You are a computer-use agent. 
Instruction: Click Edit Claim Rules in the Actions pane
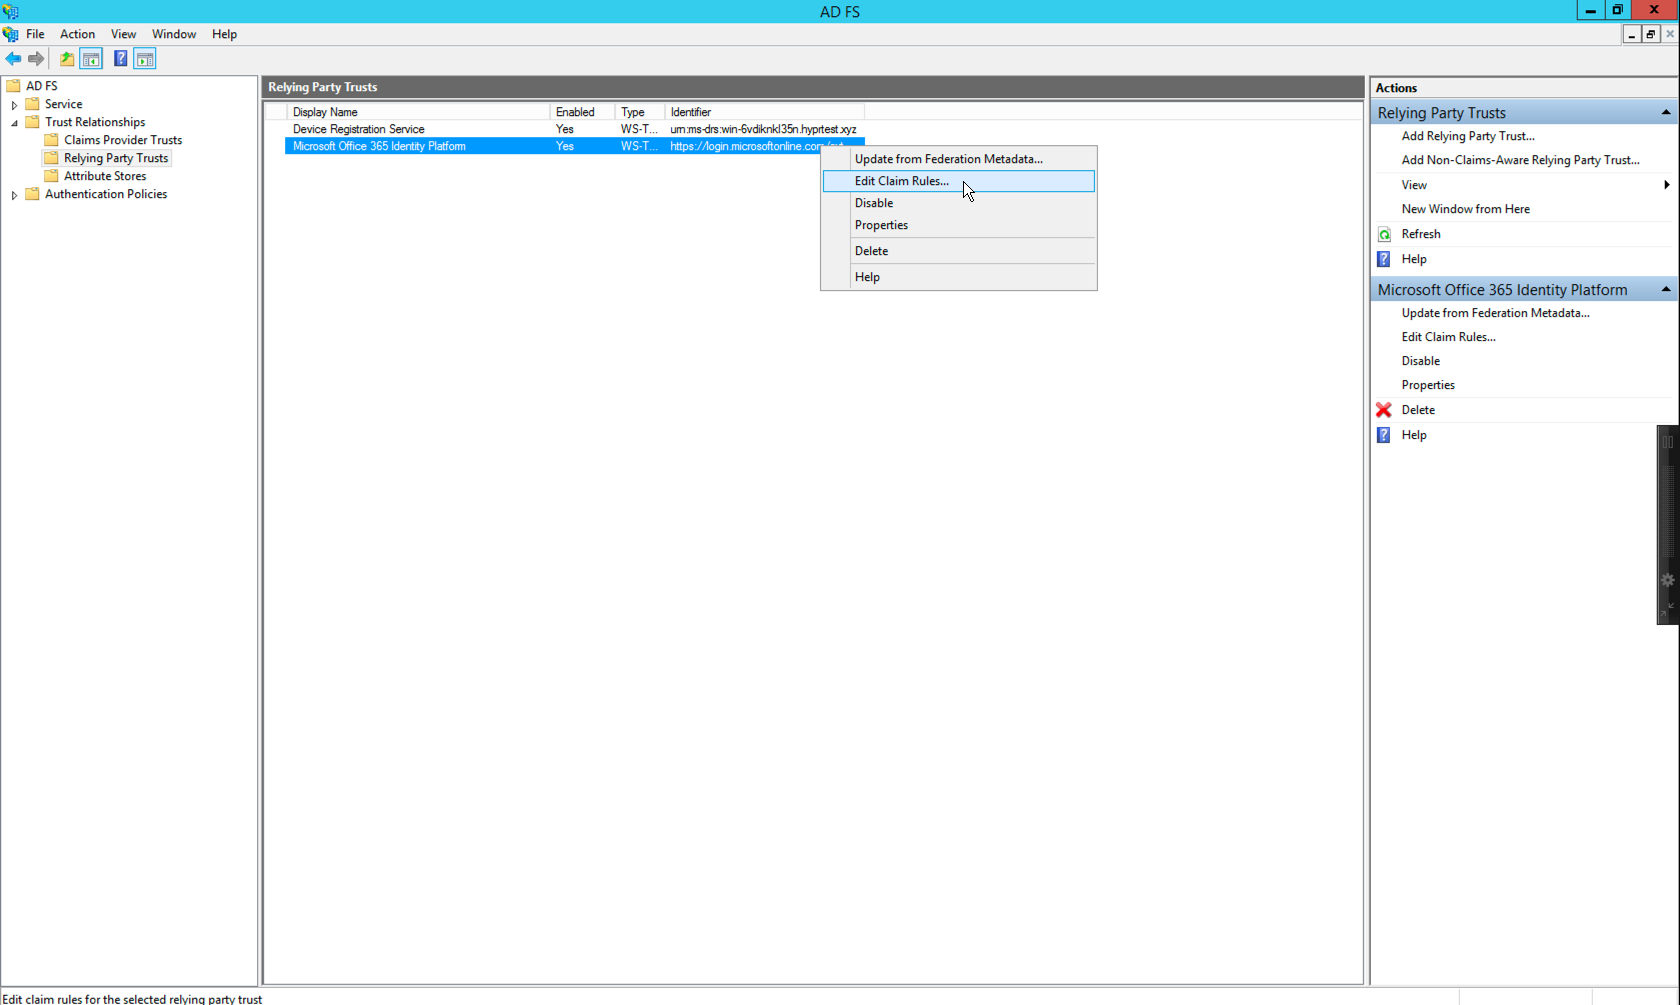coord(1448,337)
